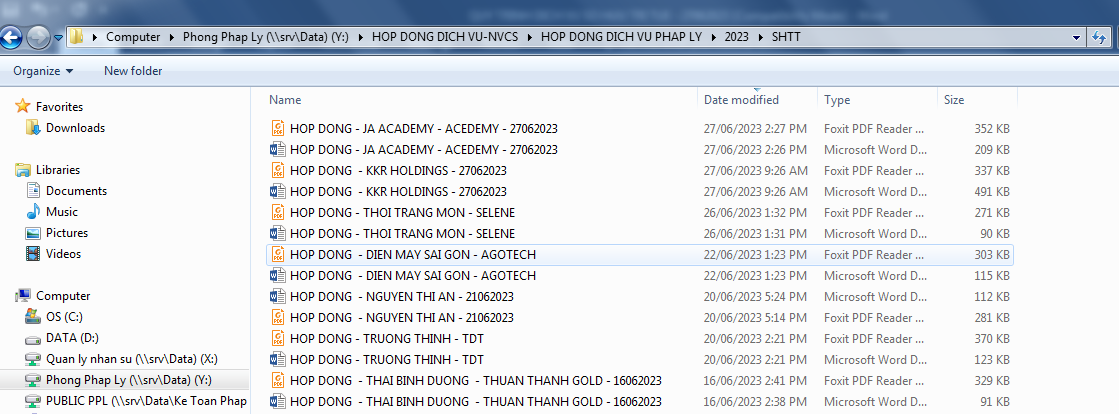Viewport: 1119px width, 414px height.
Task: Select the 115 KB DIEN MAY SAI GON filename
Action: (412, 276)
